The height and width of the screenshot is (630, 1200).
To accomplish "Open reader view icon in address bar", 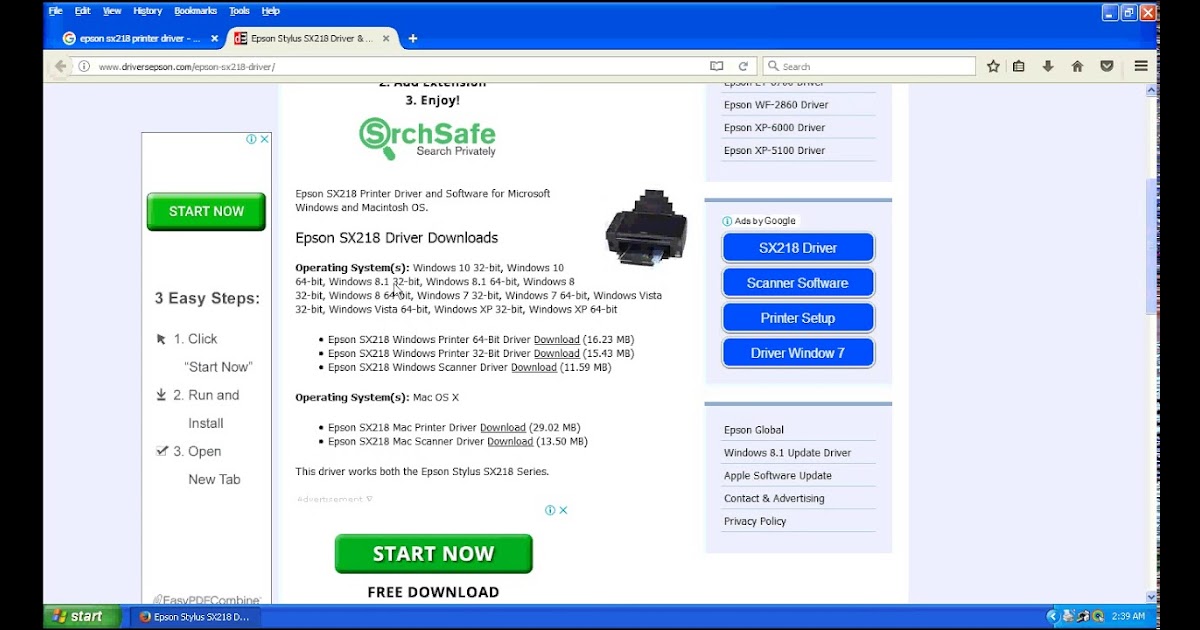I will (x=716, y=66).
